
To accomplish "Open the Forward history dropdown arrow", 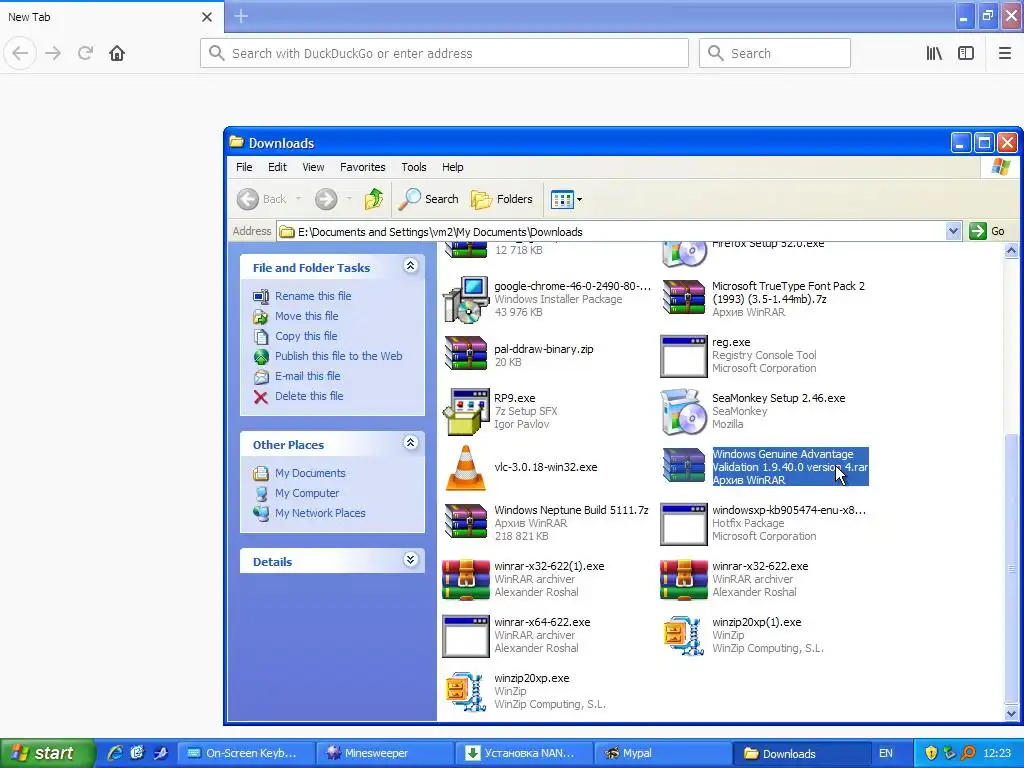I will pyautogui.click(x=349, y=199).
